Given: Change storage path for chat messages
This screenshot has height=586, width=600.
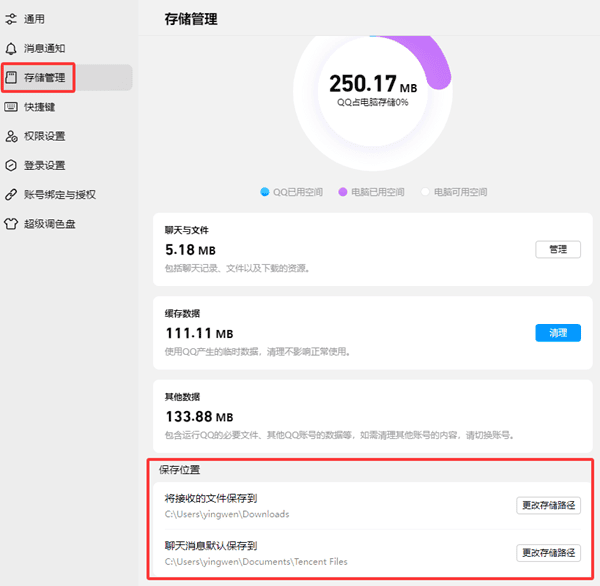Looking at the screenshot, I should click(548, 553).
